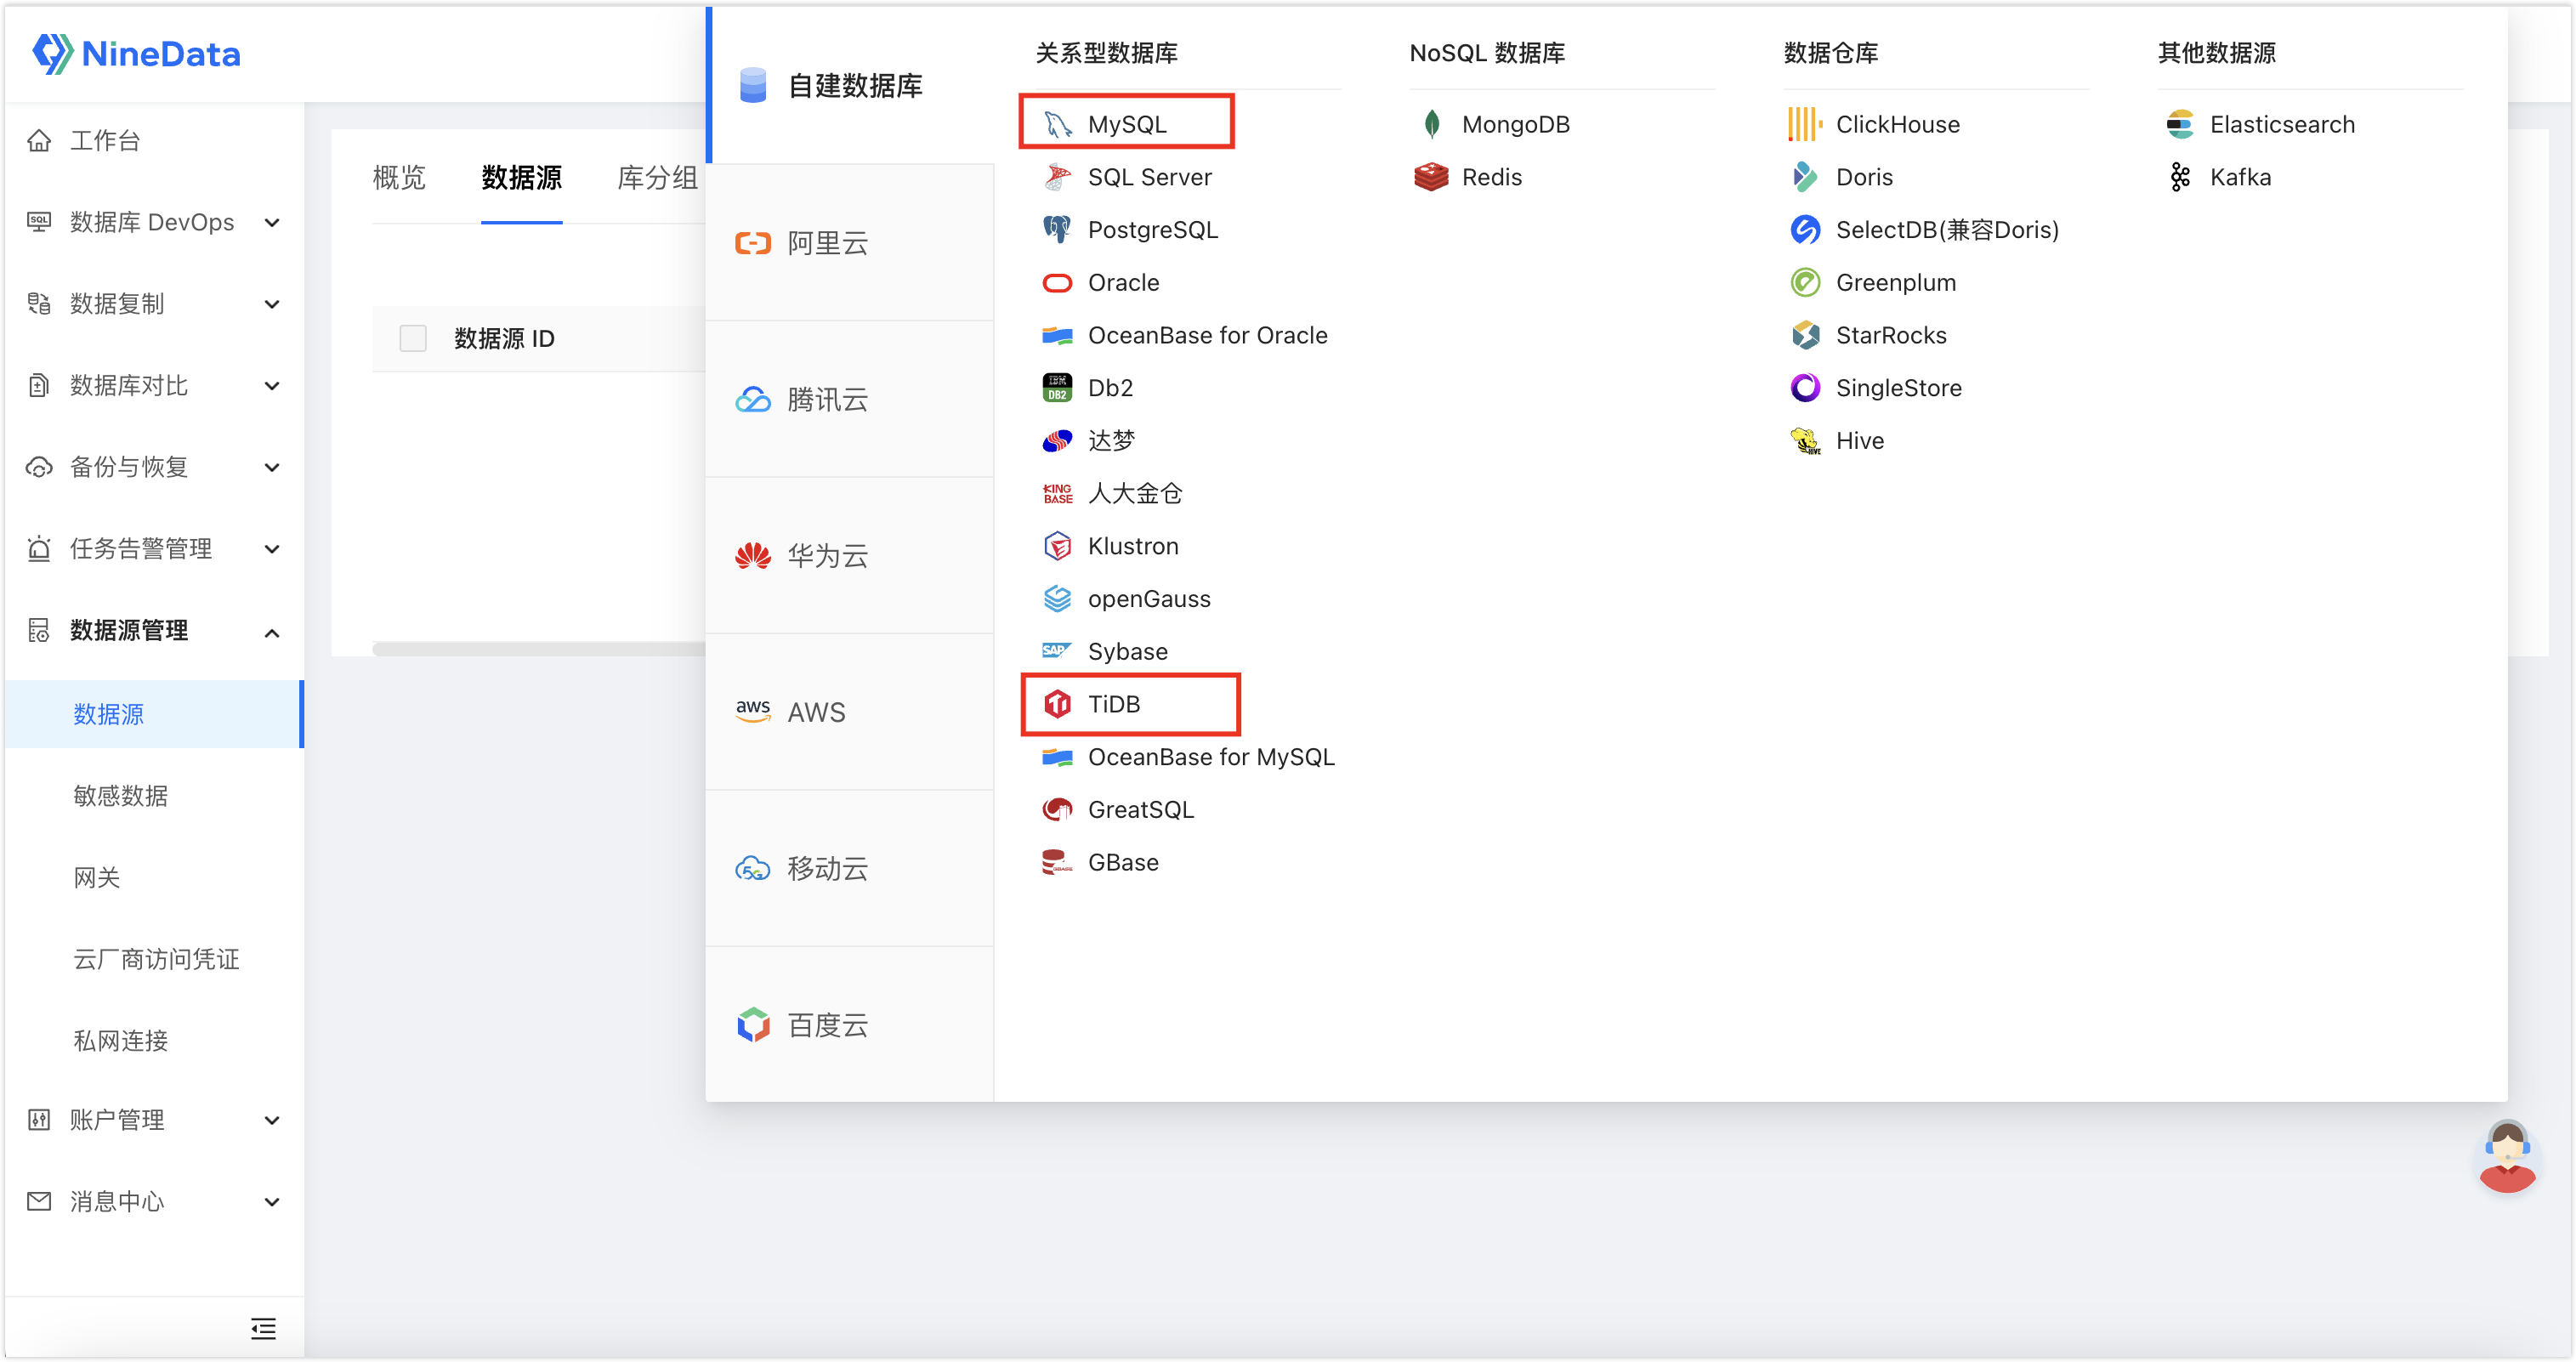Switch to the 概览 tab

click(x=399, y=178)
